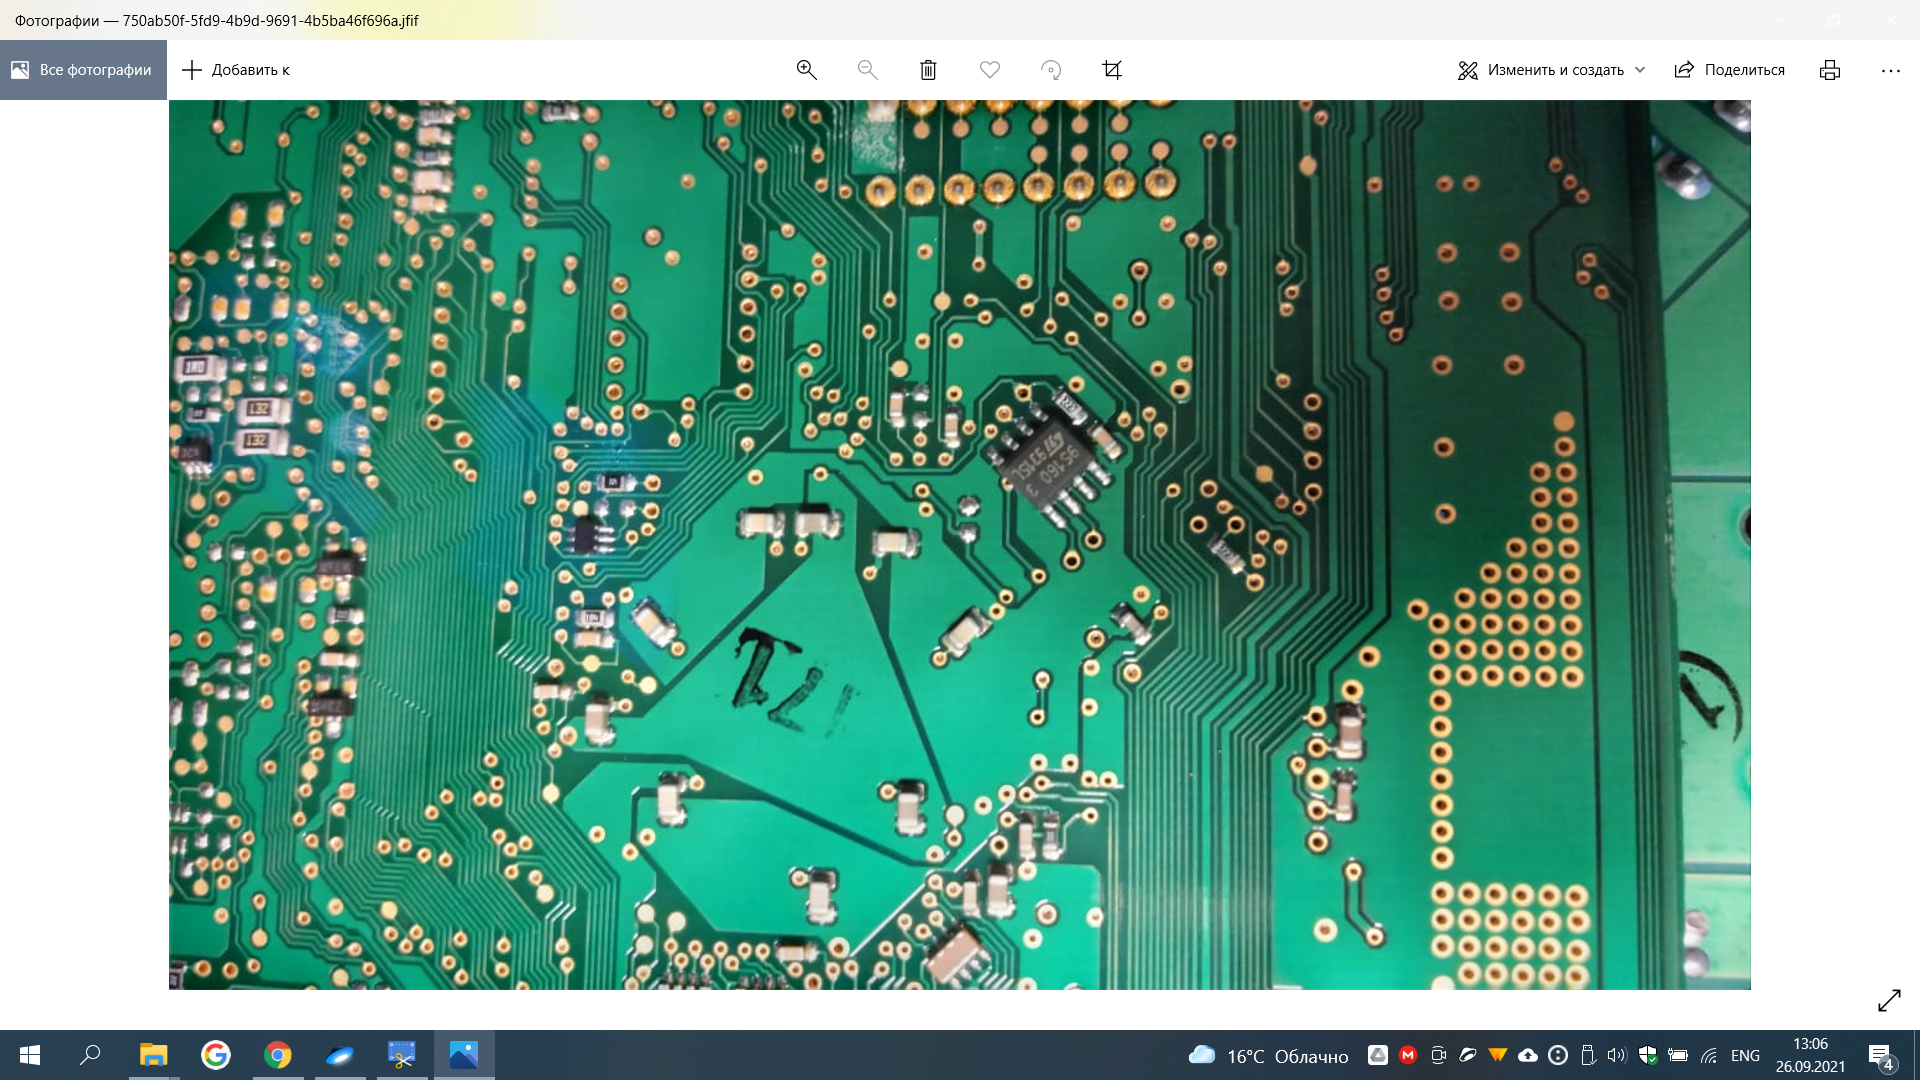The image size is (1920, 1080).
Task: Open the volume speaker tray icon
Action: click(1616, 1055)
